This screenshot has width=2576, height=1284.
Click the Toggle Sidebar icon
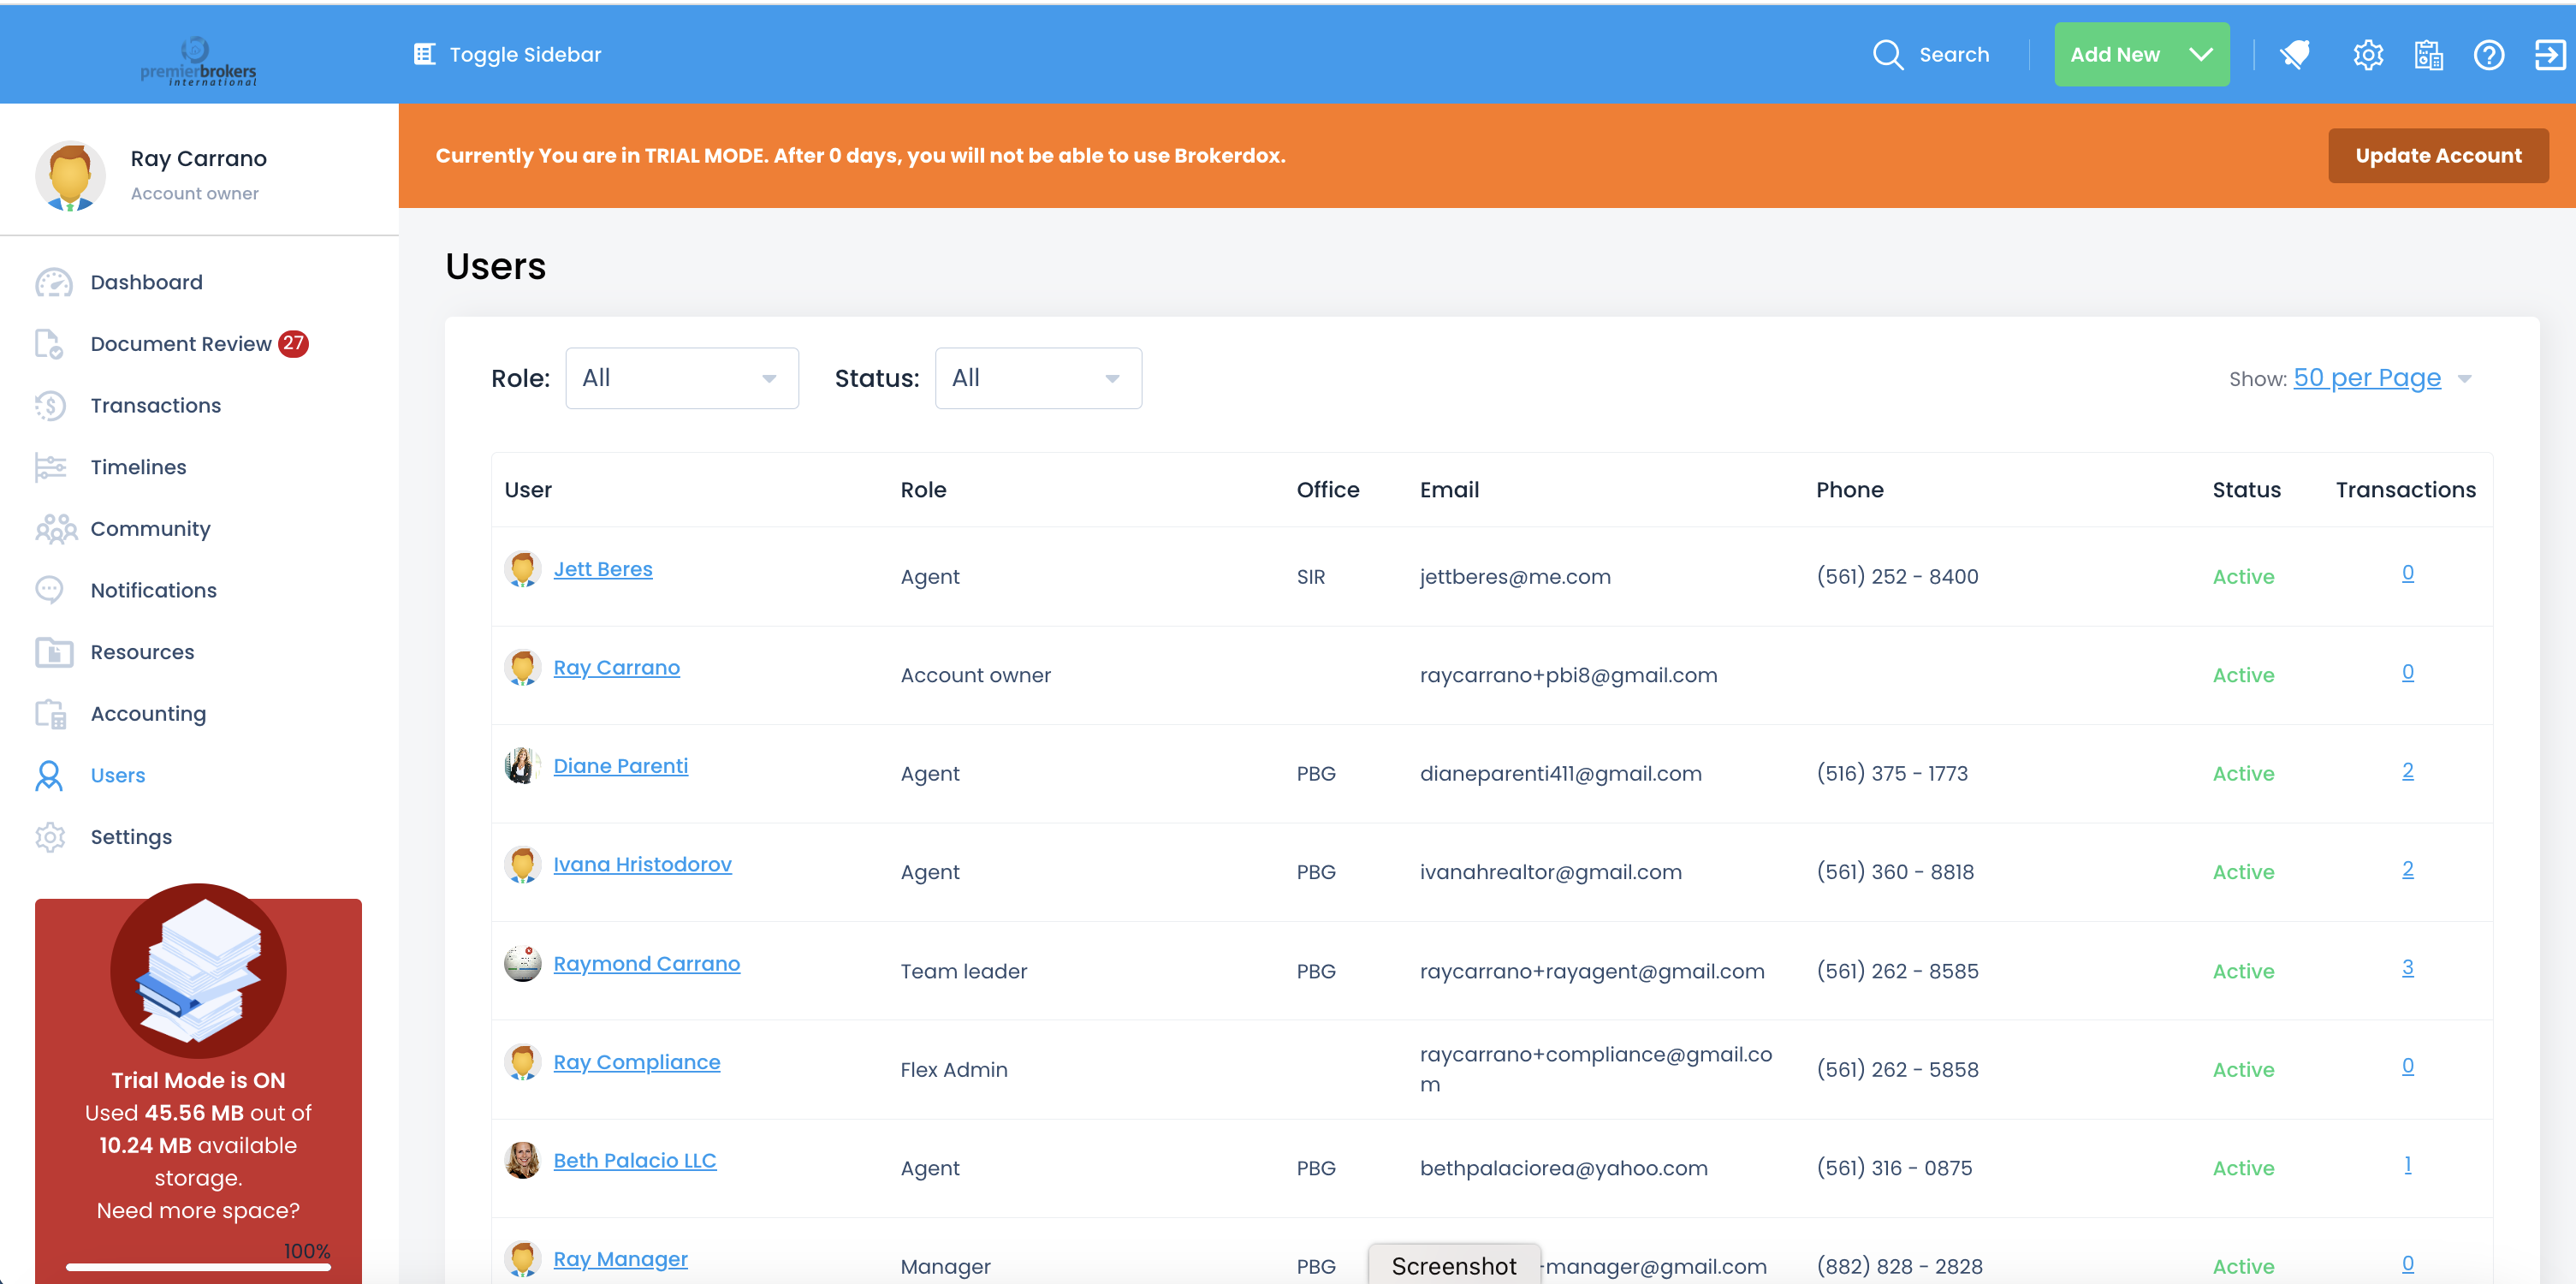(424, 54)
